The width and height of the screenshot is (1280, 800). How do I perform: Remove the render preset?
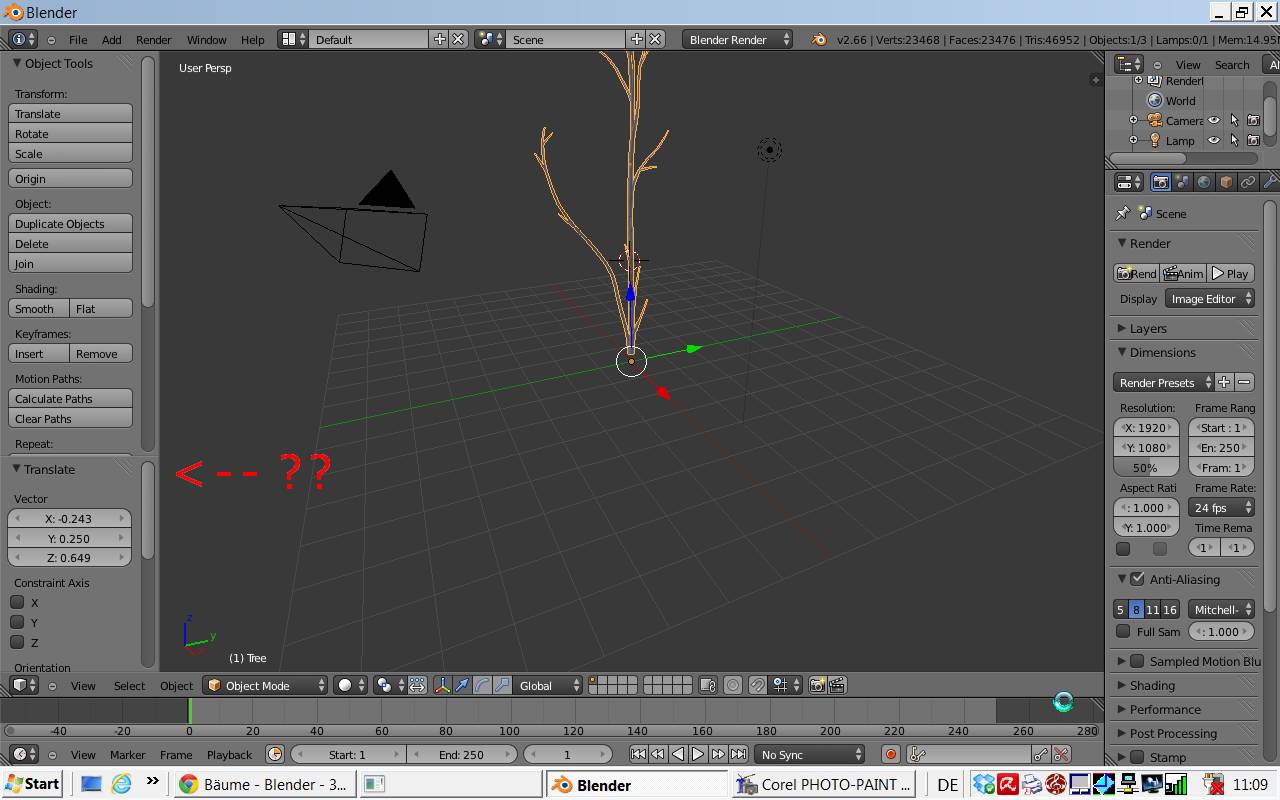pos(1244,382)
